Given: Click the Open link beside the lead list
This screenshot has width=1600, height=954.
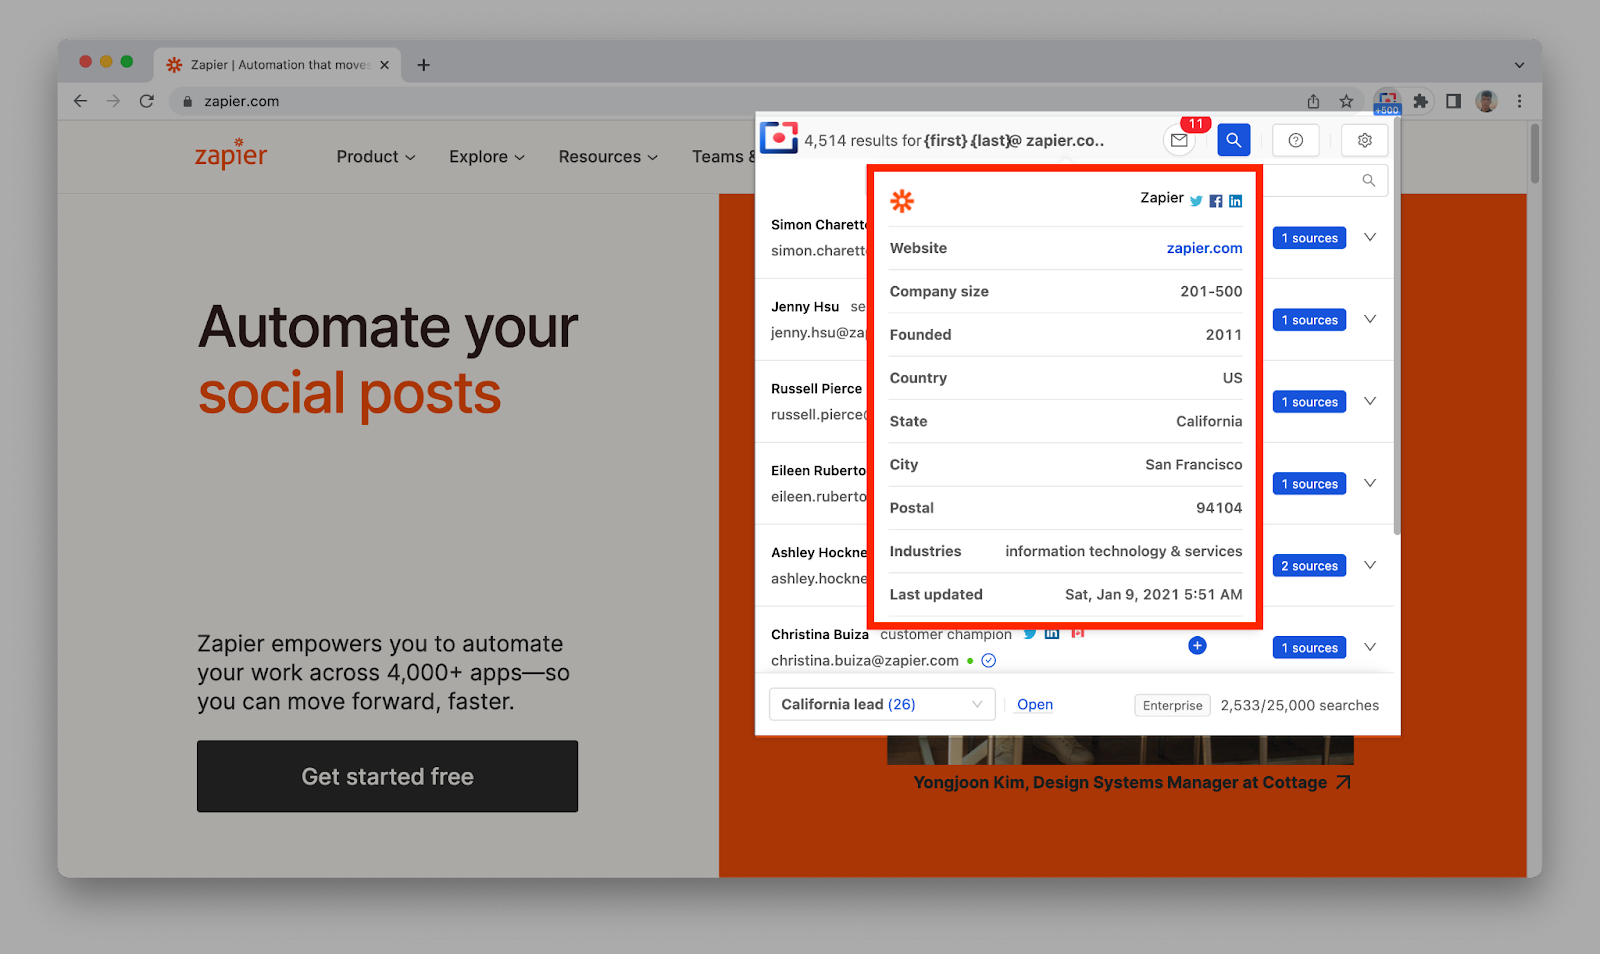Looking at the screenshot, I should [1035, 704].
